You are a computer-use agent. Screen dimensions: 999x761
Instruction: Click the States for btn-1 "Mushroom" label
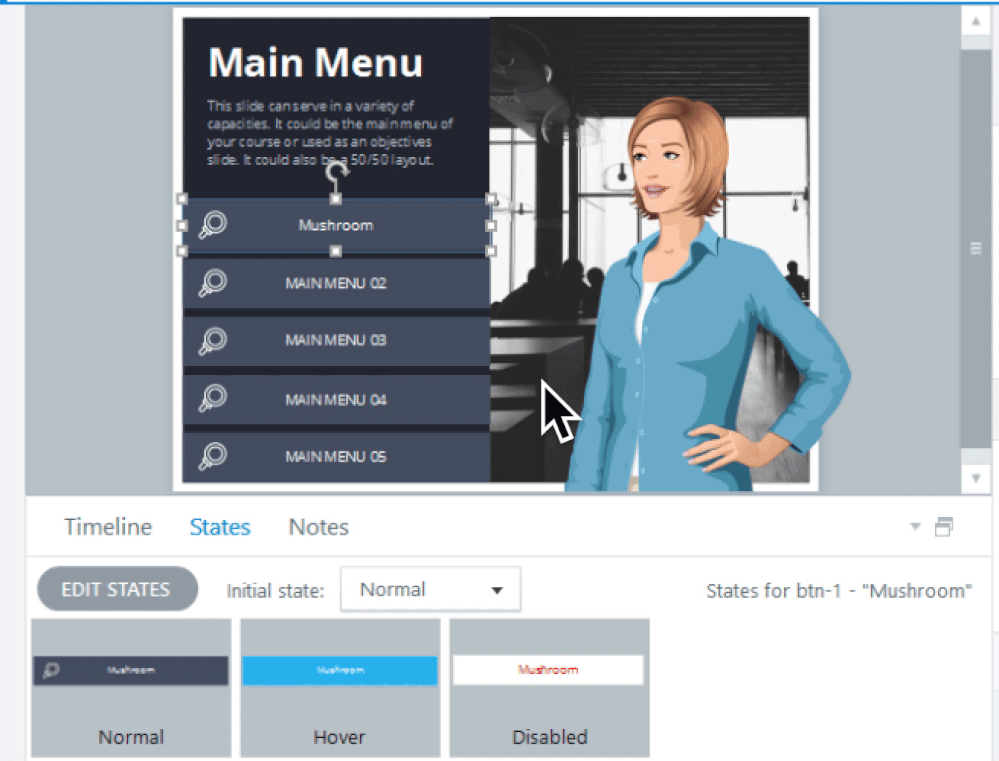[x=839, y=591]
